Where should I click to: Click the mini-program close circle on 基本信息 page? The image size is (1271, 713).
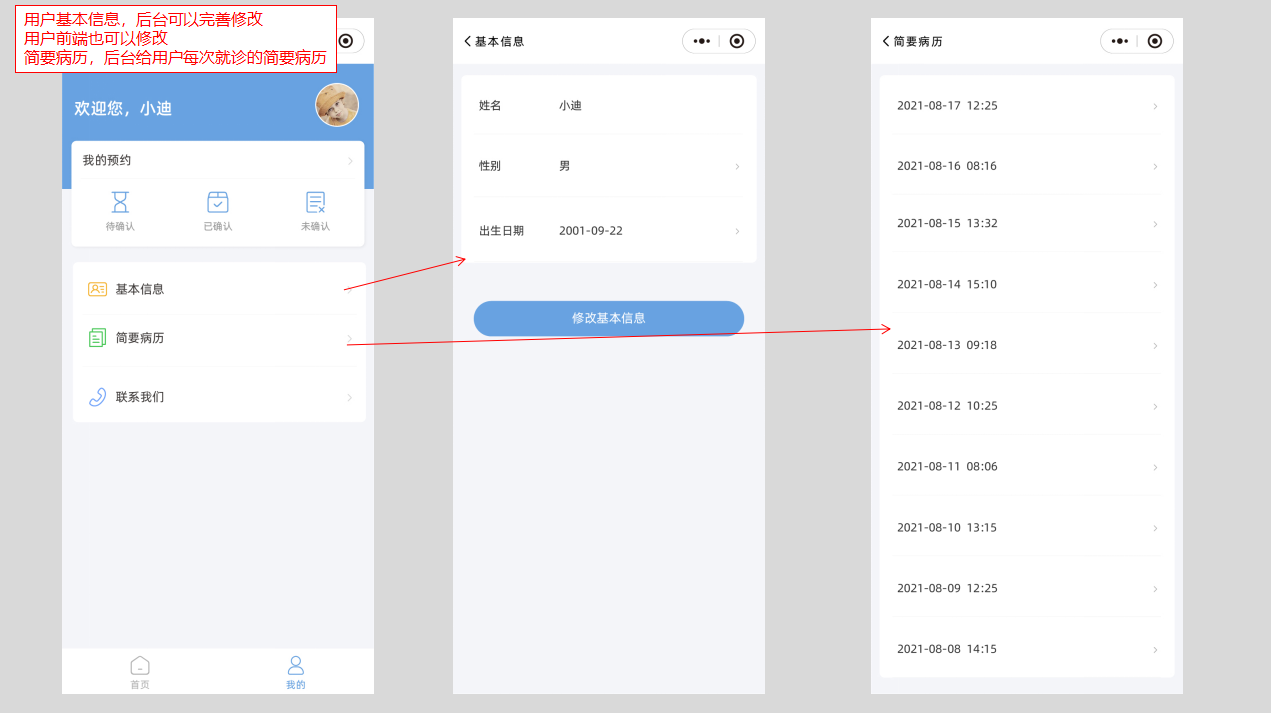[x=737, y=41]
